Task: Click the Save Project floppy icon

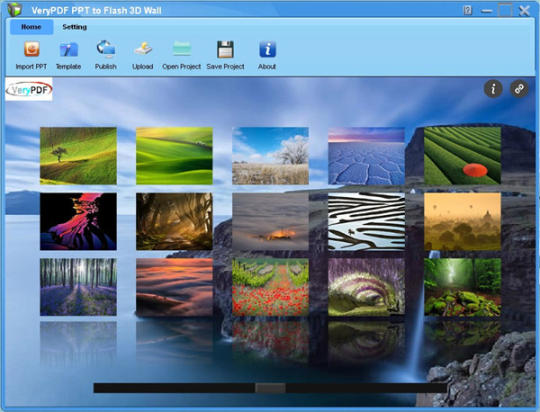Action: pyautogui.click(x=225, y=49)
